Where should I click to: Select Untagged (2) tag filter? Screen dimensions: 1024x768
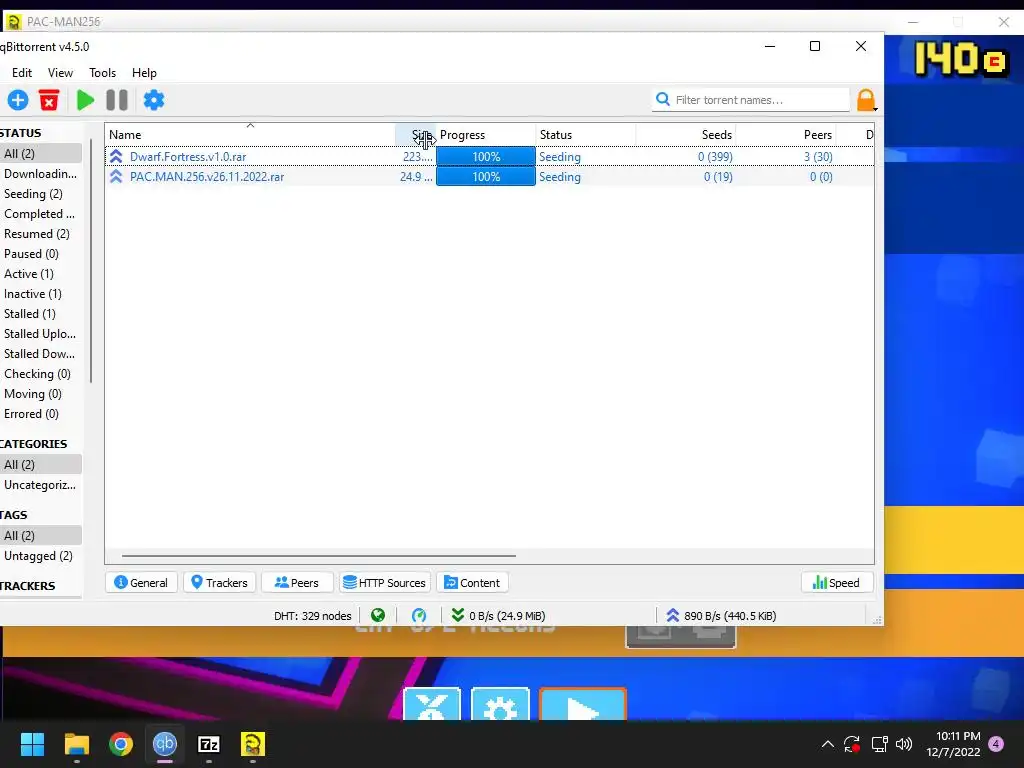(x=40, y=556)
